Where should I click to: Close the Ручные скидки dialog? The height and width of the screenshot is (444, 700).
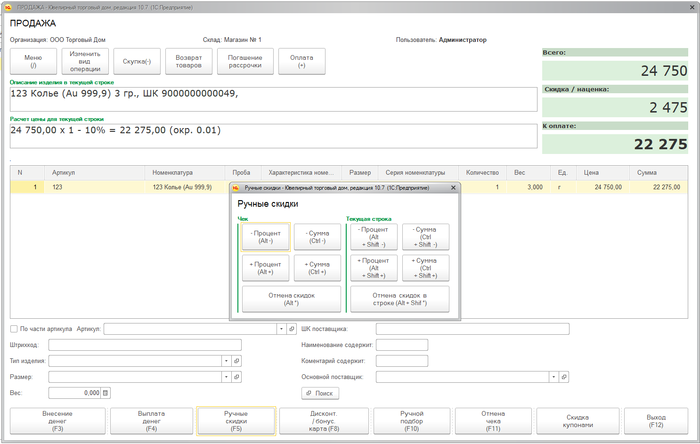pyautogui.click(x=453, y=187)
